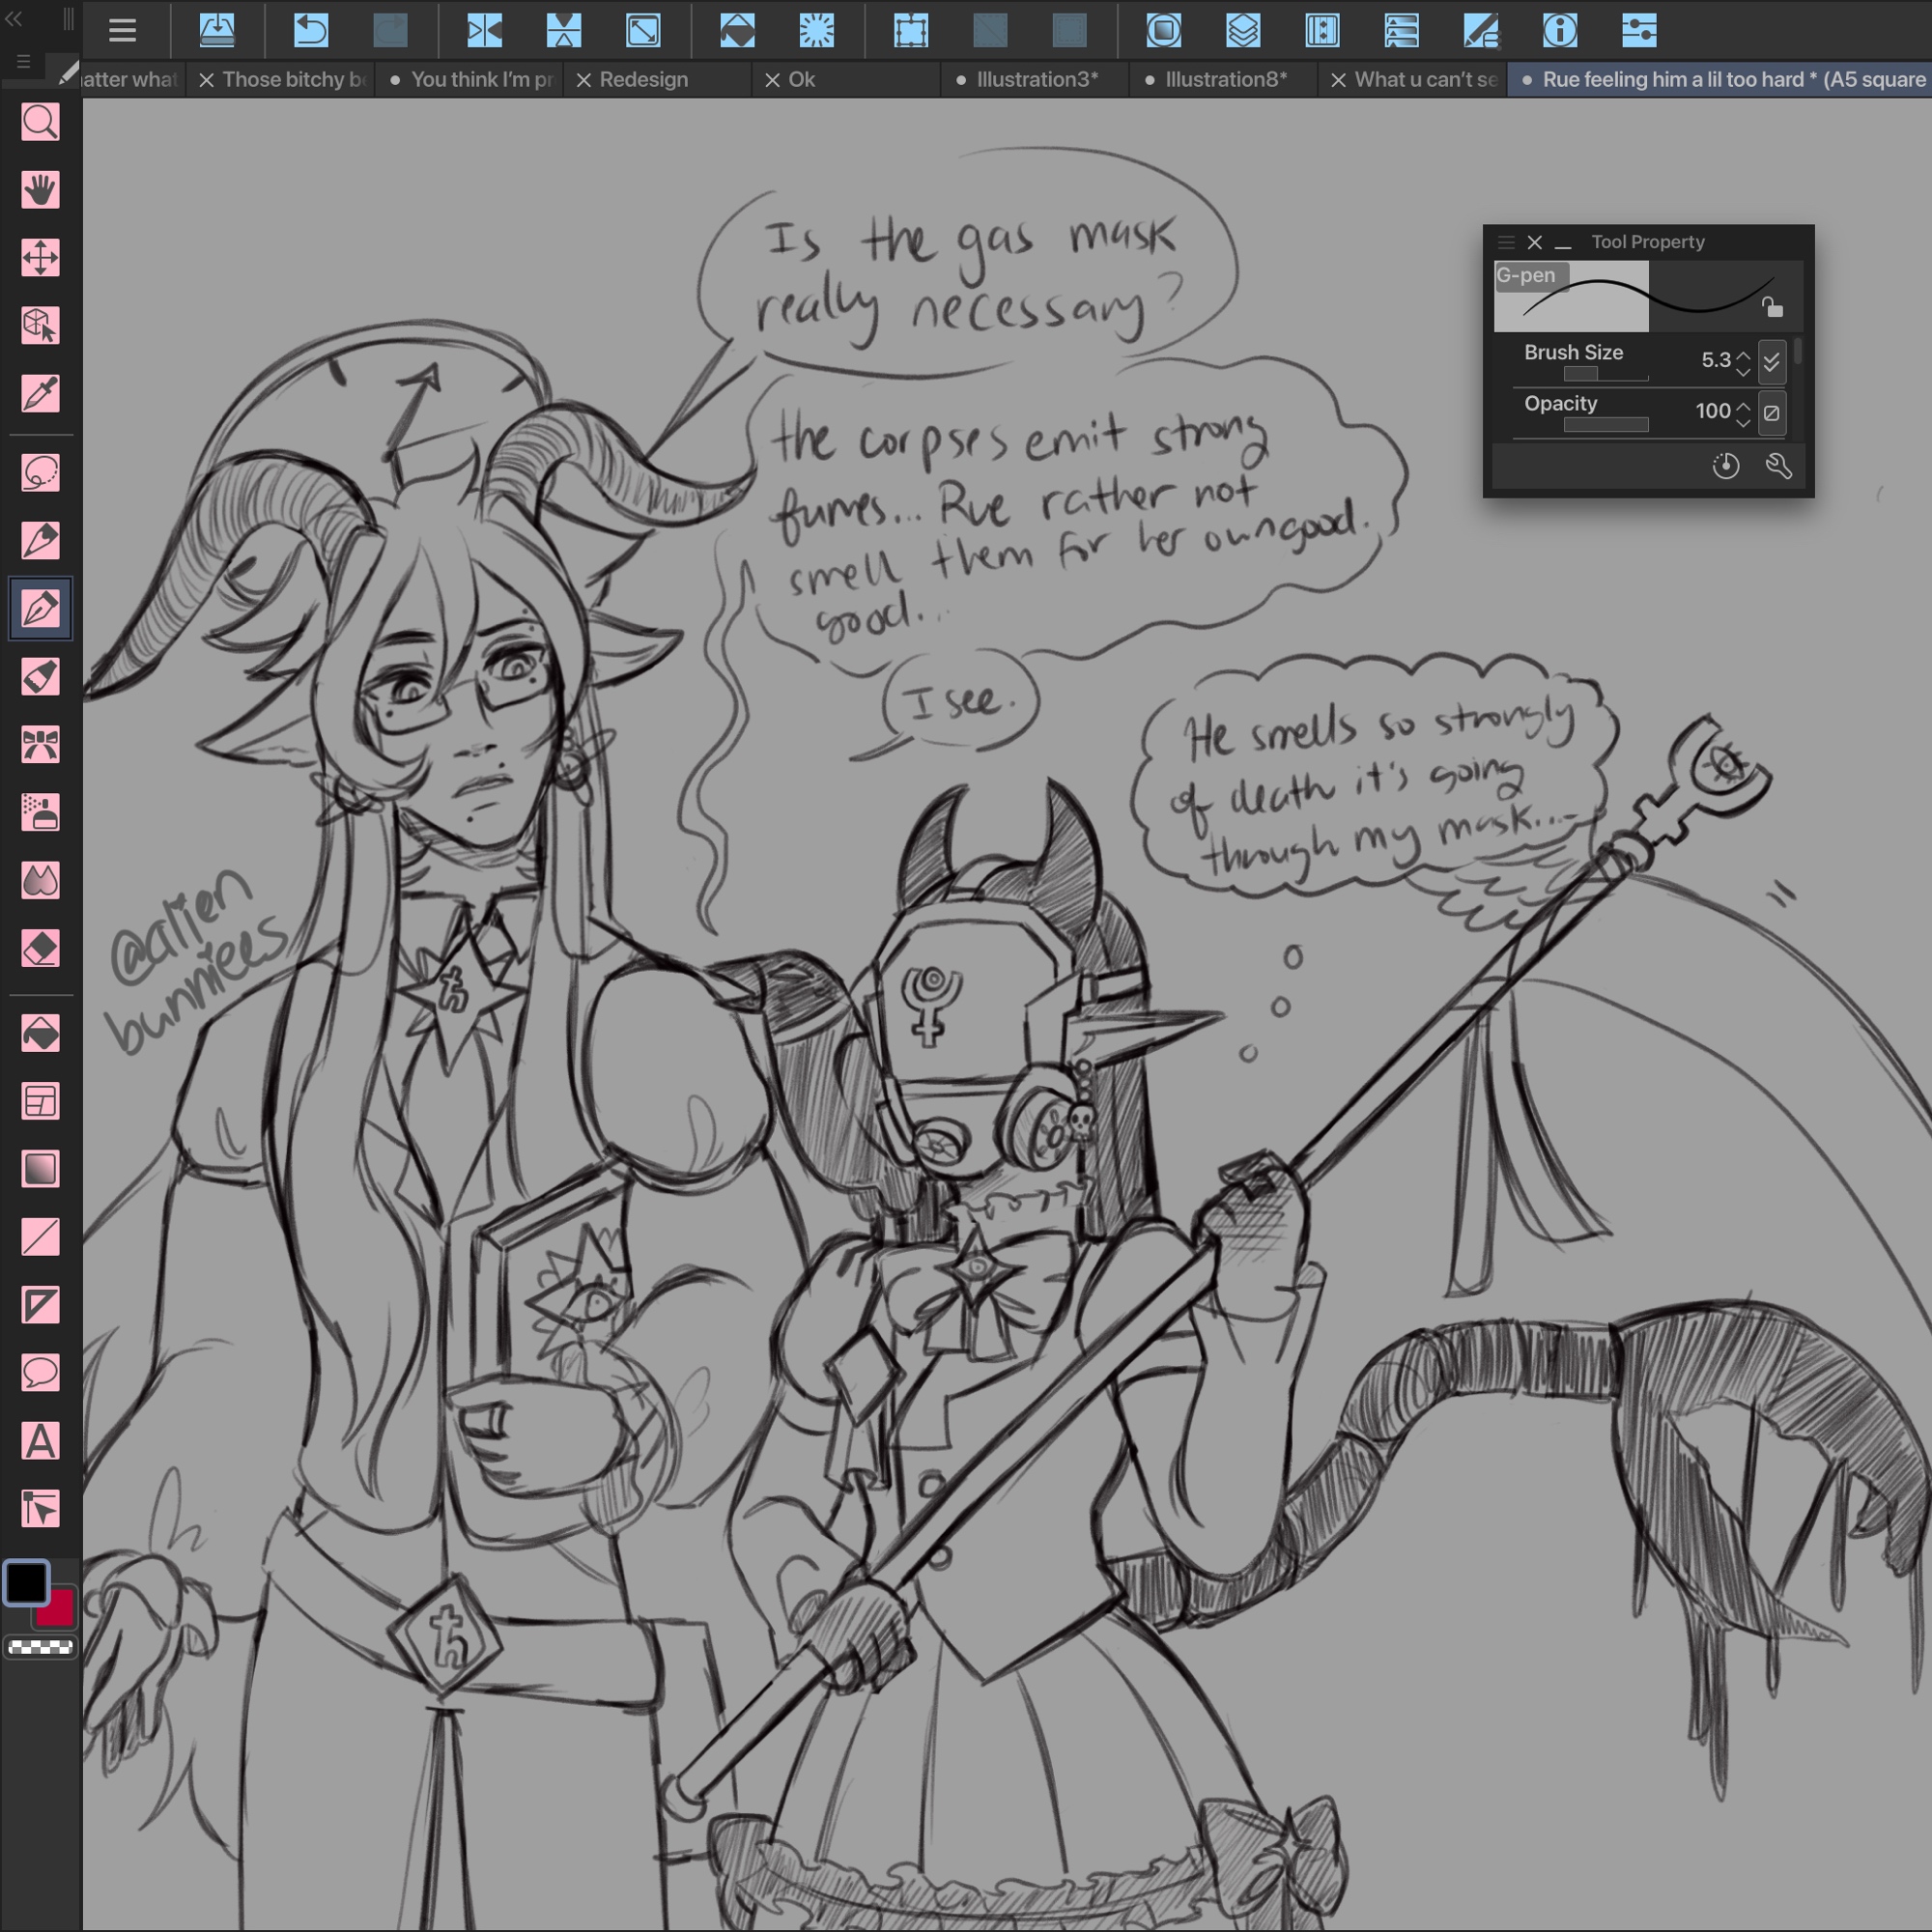Select the Lasso auto-select tool
This screenshot has height=1932, width=1932.
(x=40, y=472)
